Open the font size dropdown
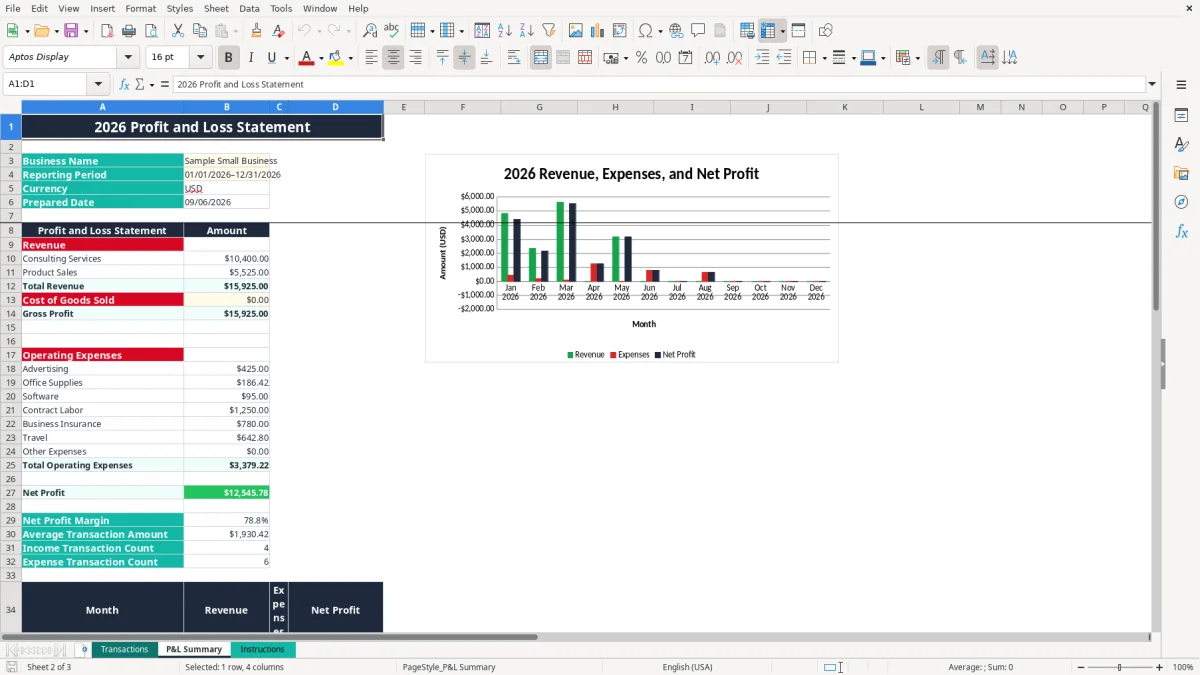The width and height of the screenshot is (1200, 675). [200, 57]
